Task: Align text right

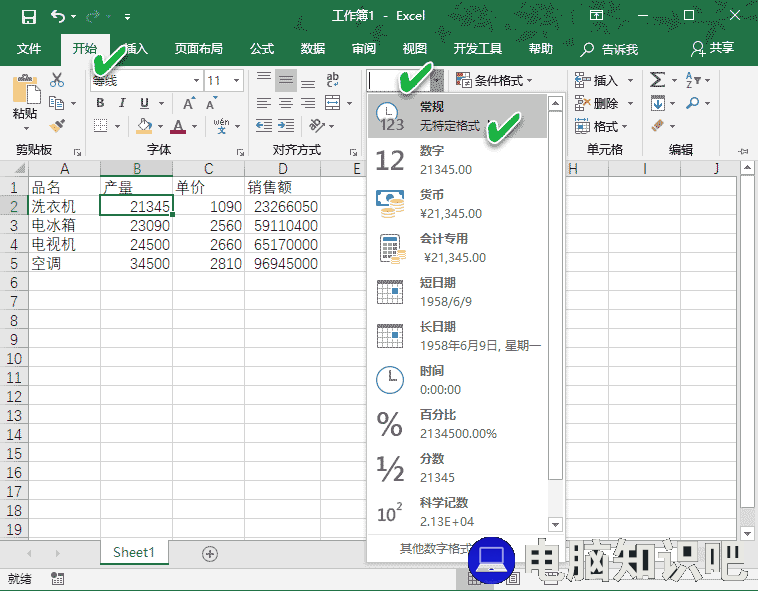Action: coord(308,103)
